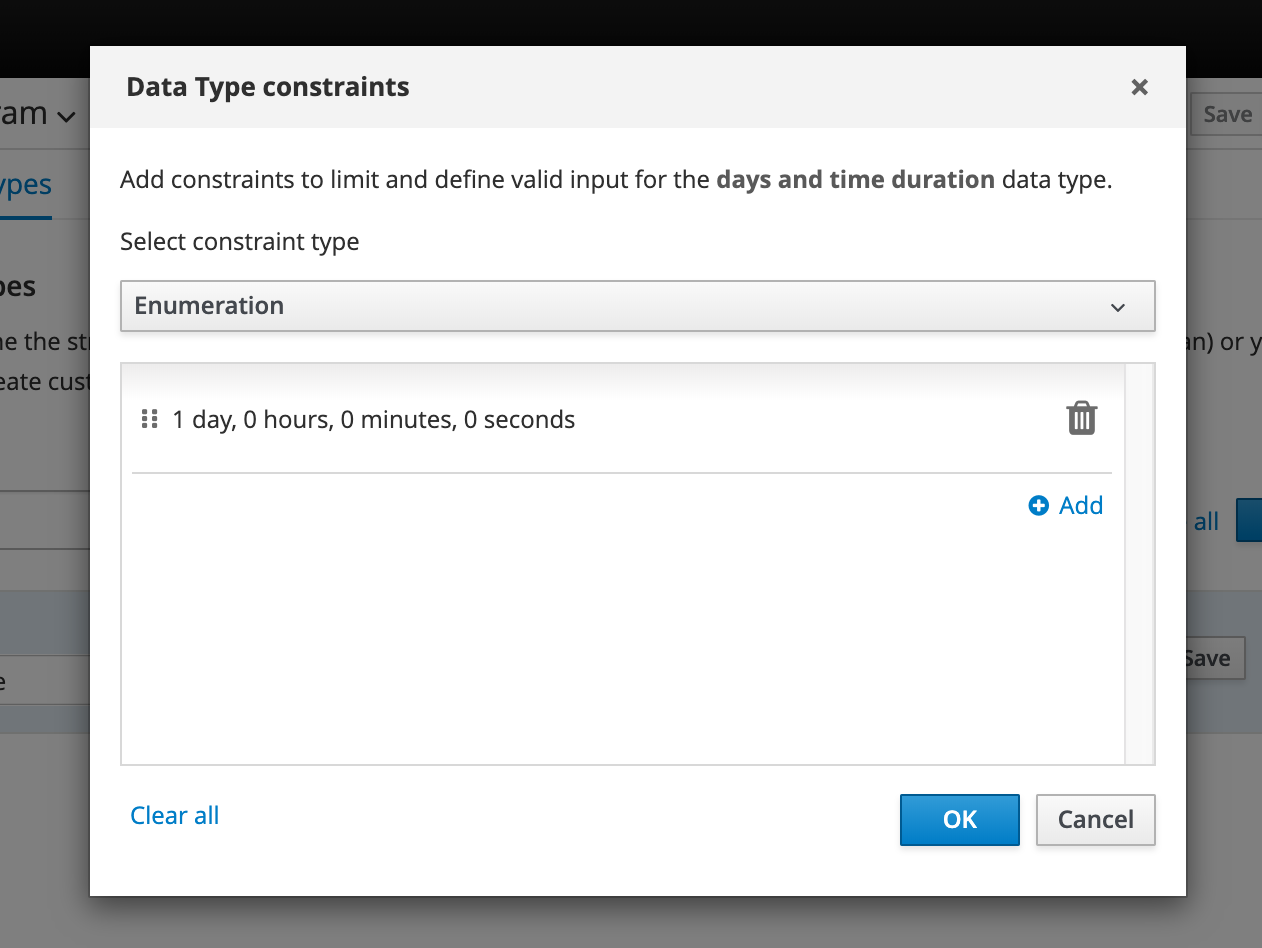Click the chevron arrow in the constraint selector
Image resolution: width=1262 pixels, height=948 pixels.
[x=1118, y=307]
